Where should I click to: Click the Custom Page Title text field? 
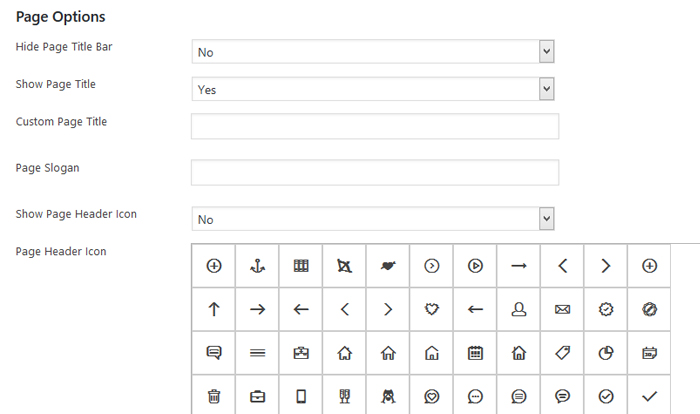point(374,126)
